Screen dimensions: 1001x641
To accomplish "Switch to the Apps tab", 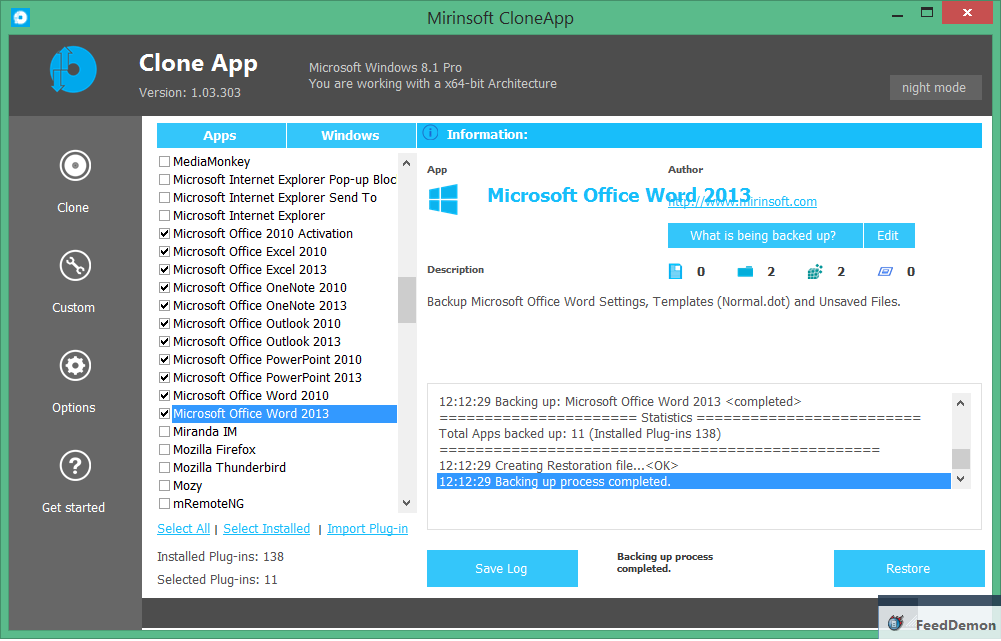I will 221,135.
